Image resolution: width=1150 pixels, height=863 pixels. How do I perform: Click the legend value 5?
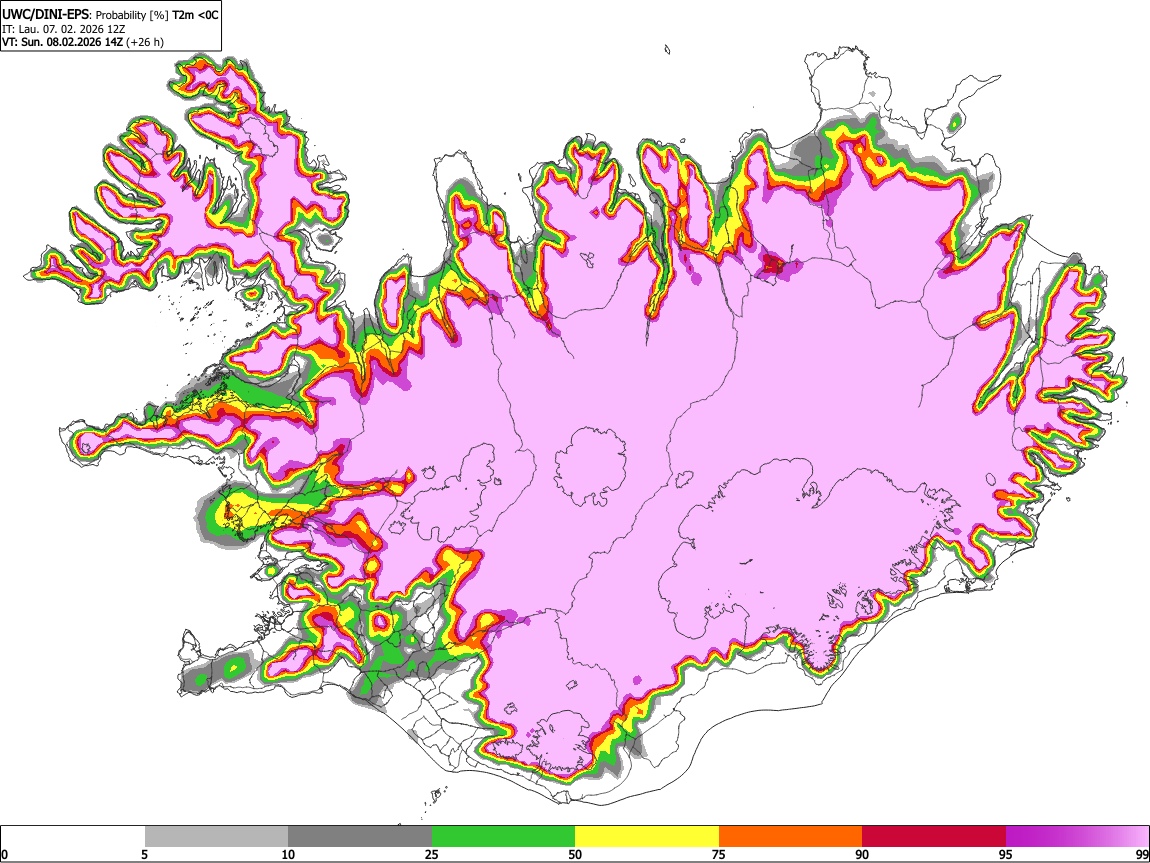[144, 855]
